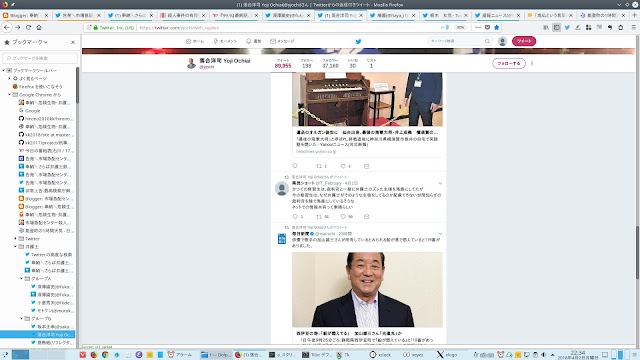Viewport: 640px width, 360px height.
Task: Expand the Twitter bookmark folder
Action: (x=16, y=238)
